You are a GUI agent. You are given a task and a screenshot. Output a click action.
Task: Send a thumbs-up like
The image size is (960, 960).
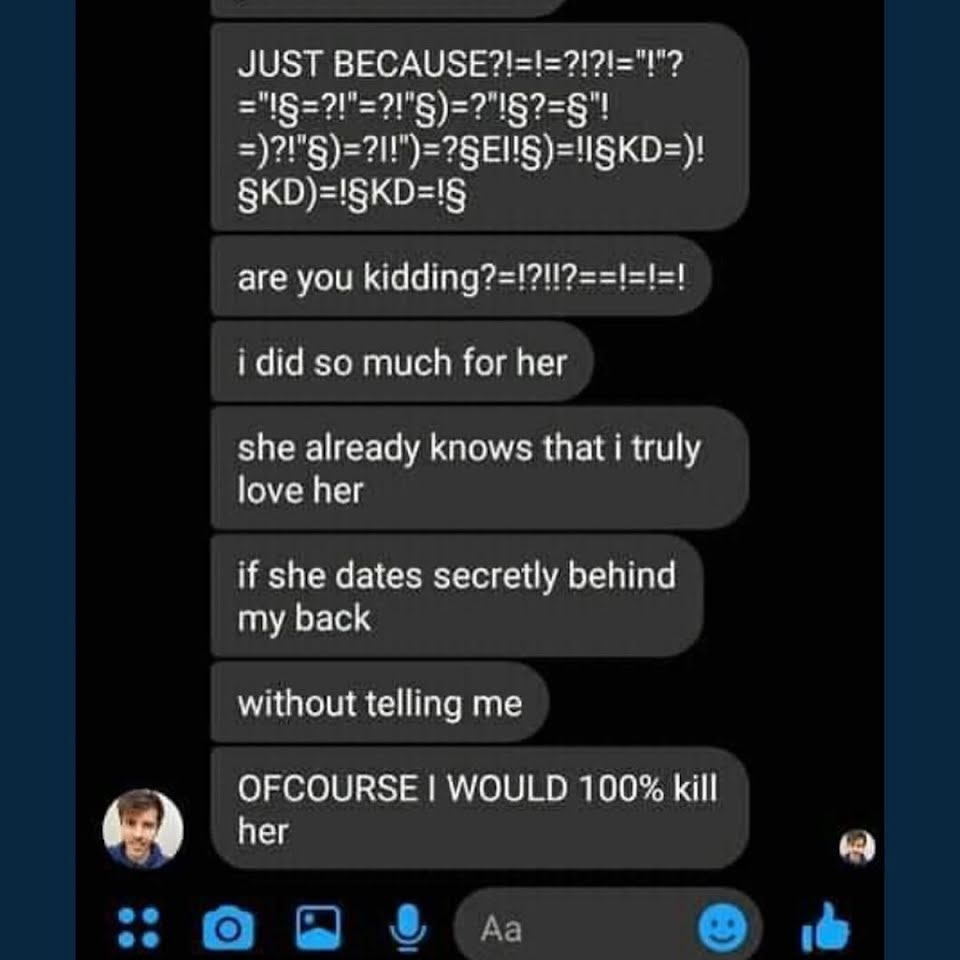(825, 928)
